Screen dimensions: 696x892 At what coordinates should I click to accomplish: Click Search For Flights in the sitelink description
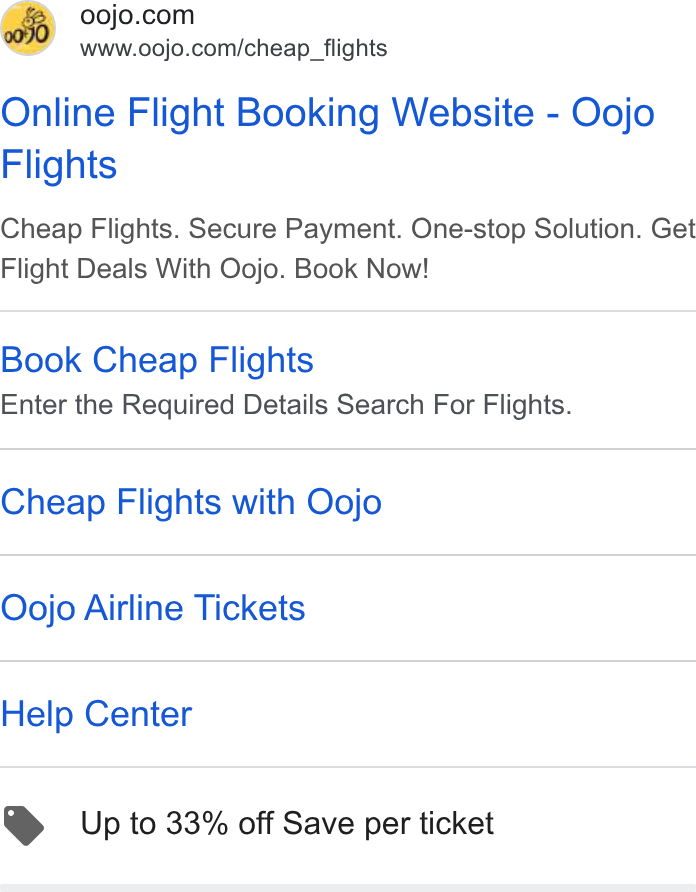pos(454,405)
